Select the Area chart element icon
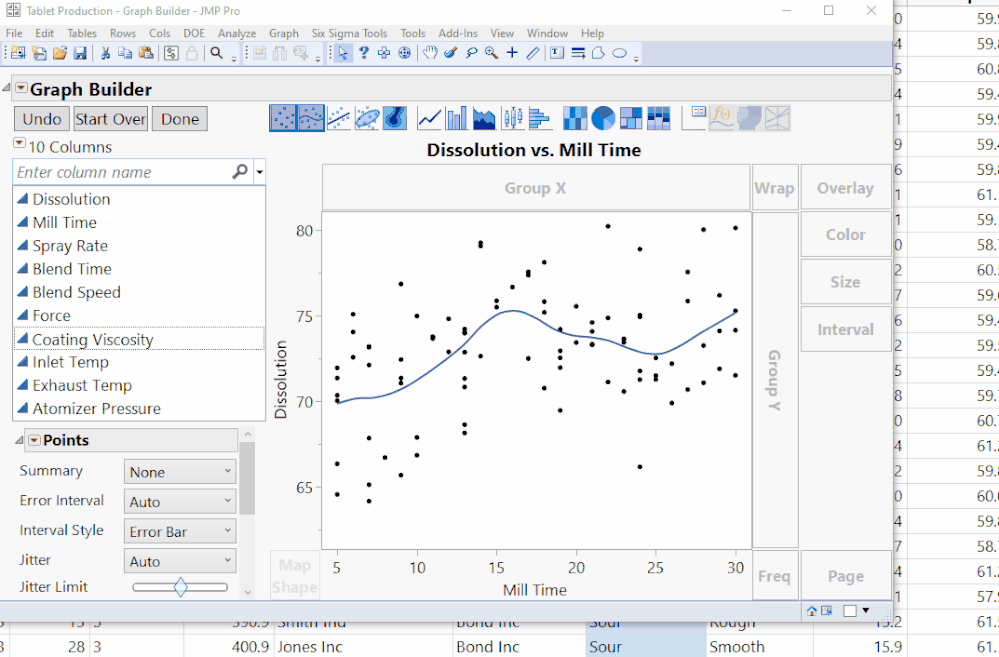The height and width of the screenshot is (657, 999). pyautogui.click(x=484, y=119)
